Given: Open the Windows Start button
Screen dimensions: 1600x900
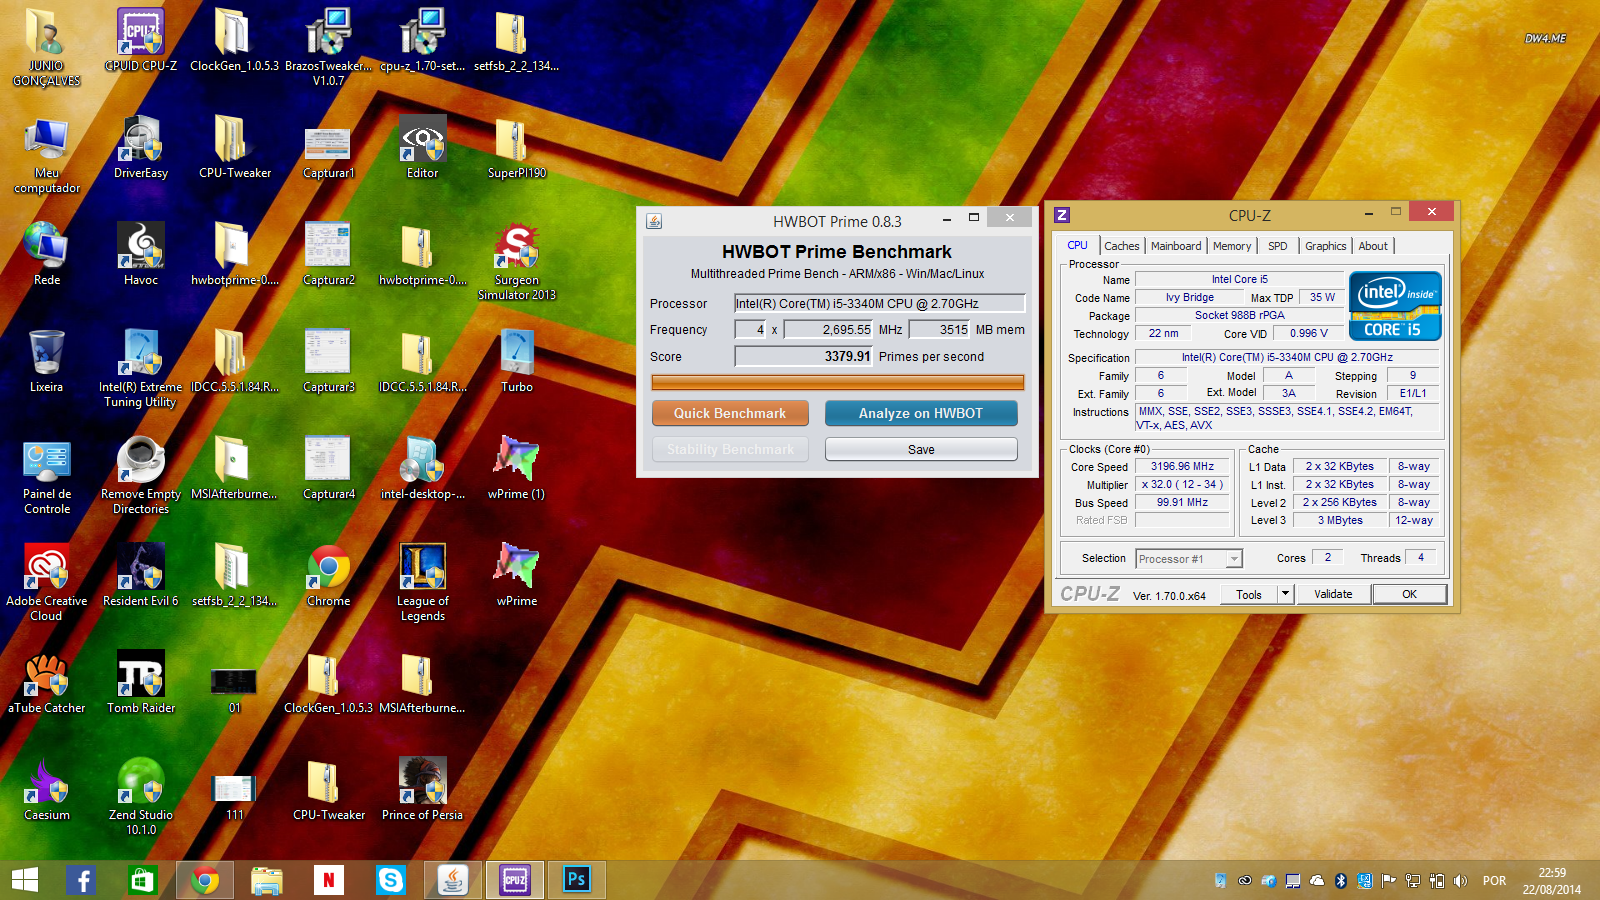Looking at the screenshot, I should tap(25, 880).
